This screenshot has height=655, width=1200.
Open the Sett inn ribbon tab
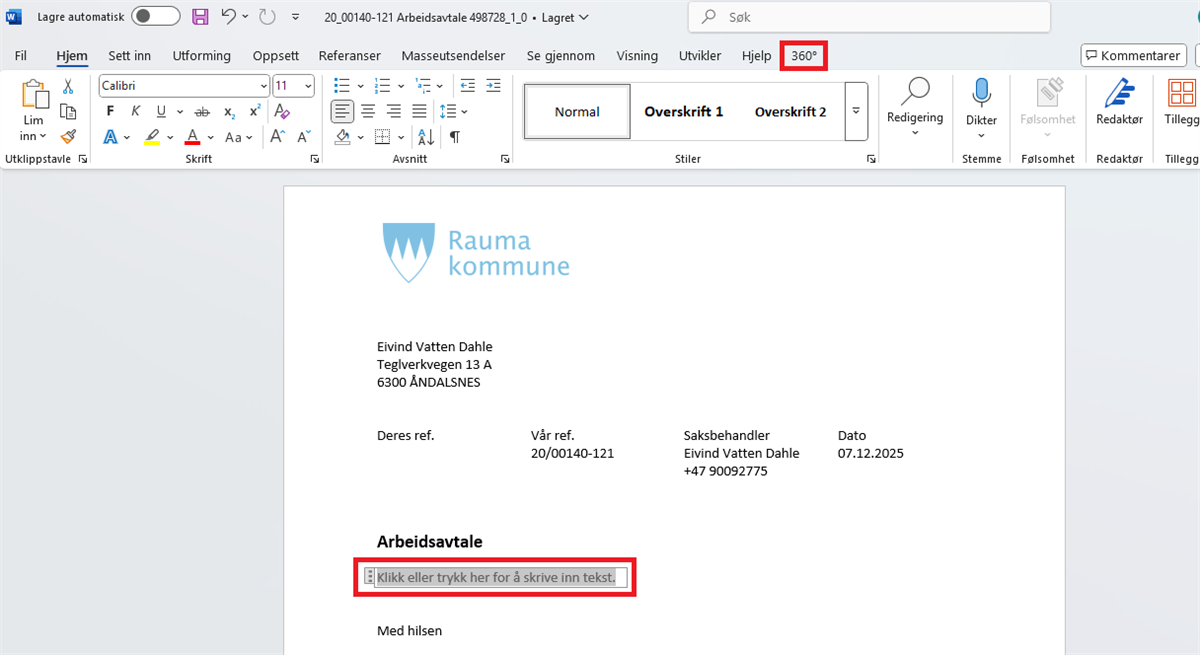point(129,56)
